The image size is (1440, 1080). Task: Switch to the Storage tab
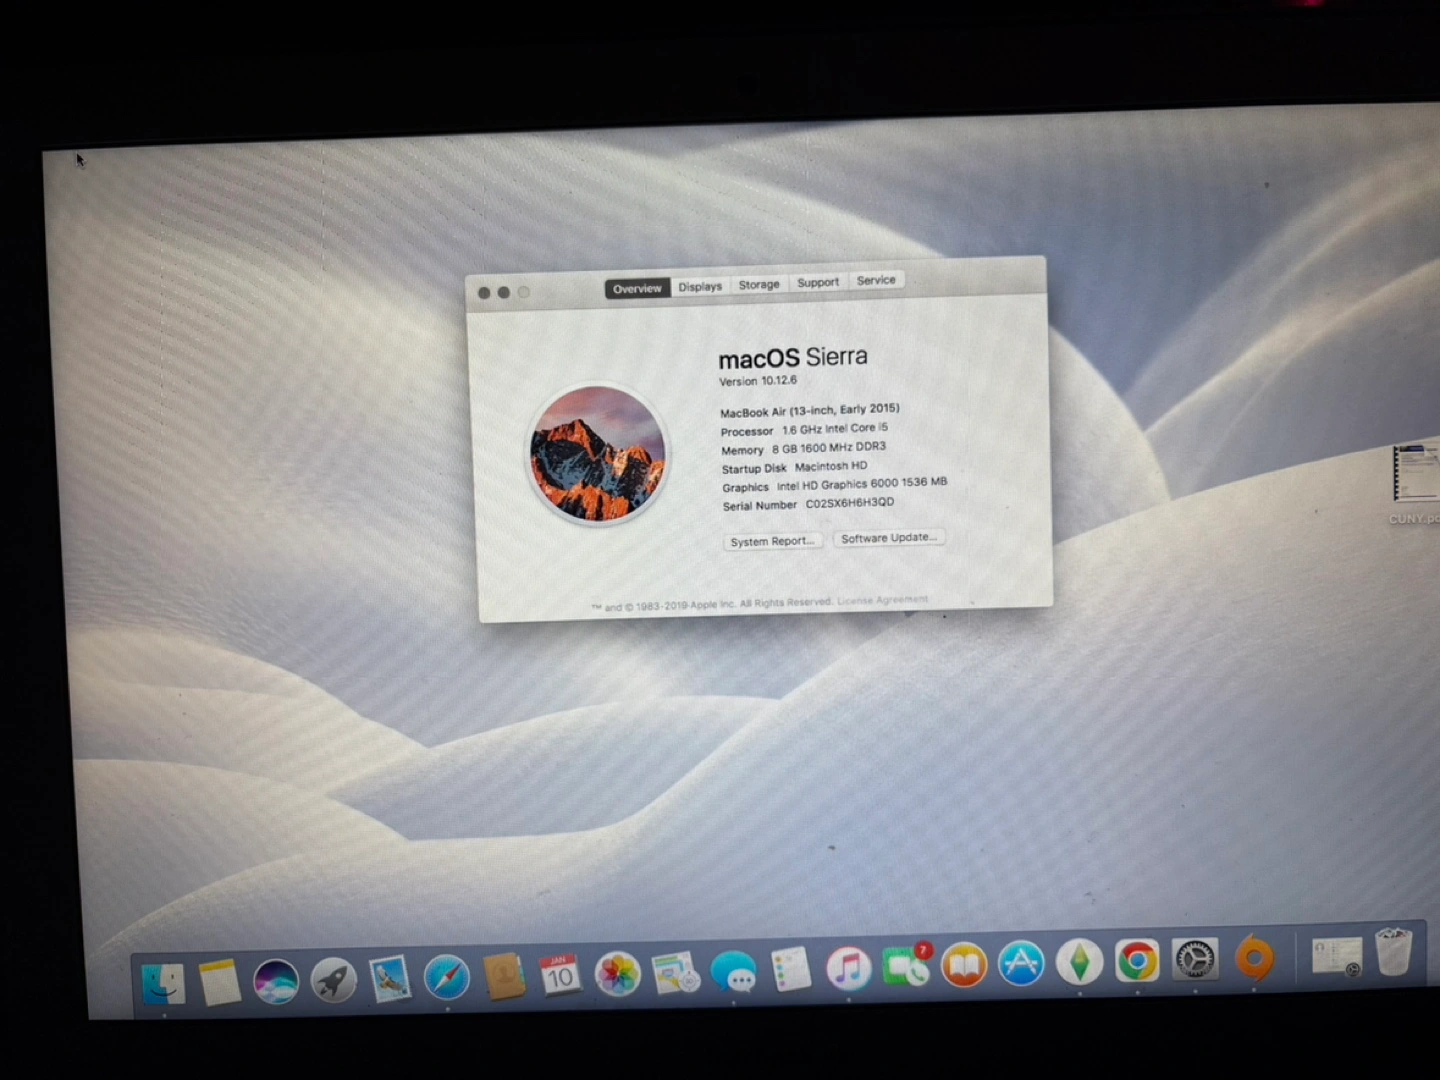759,285
